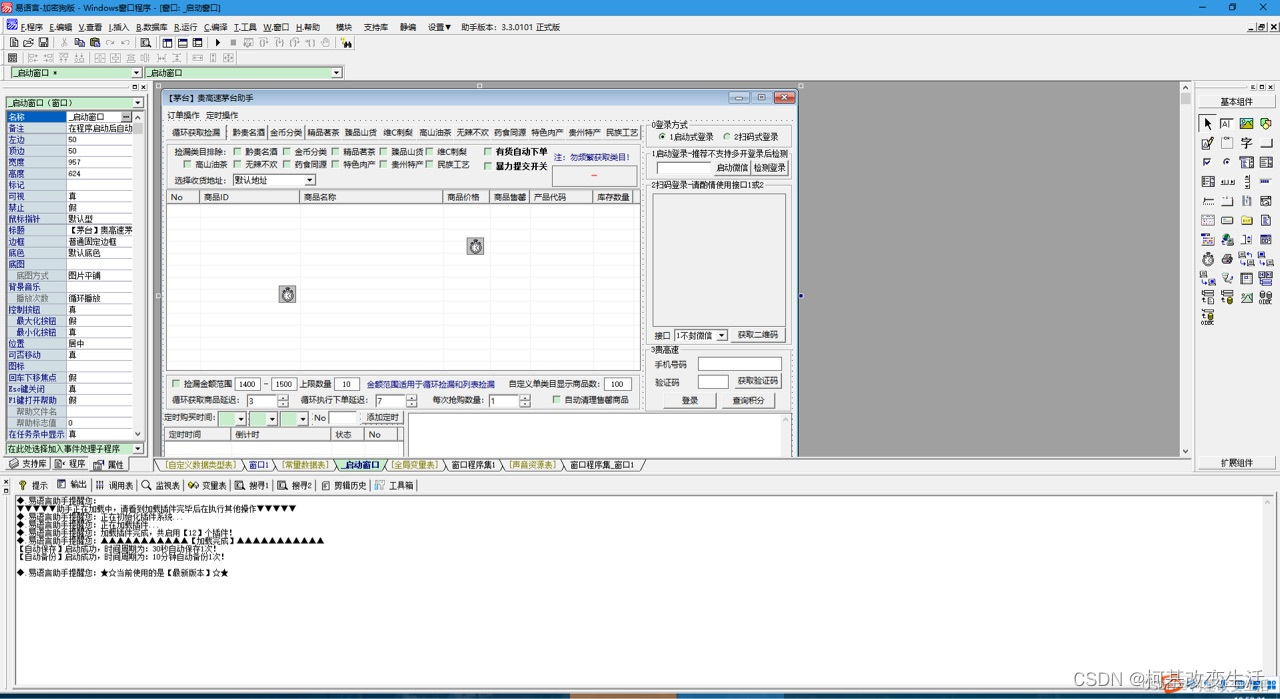Viewport: 1280px width, 699px height.
Task: Select the pointer tool in 基本组件 panel
Action: click(x=1206, y=121)
